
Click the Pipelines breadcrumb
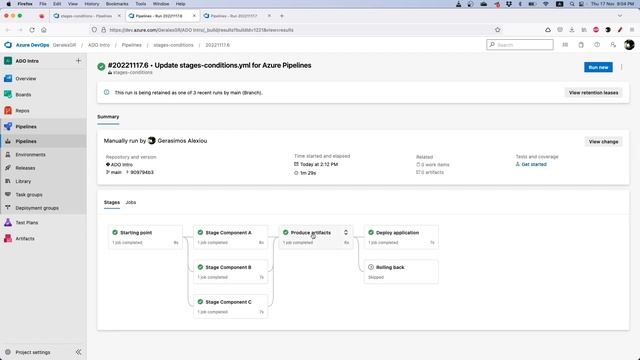click(x=131, y=45)
